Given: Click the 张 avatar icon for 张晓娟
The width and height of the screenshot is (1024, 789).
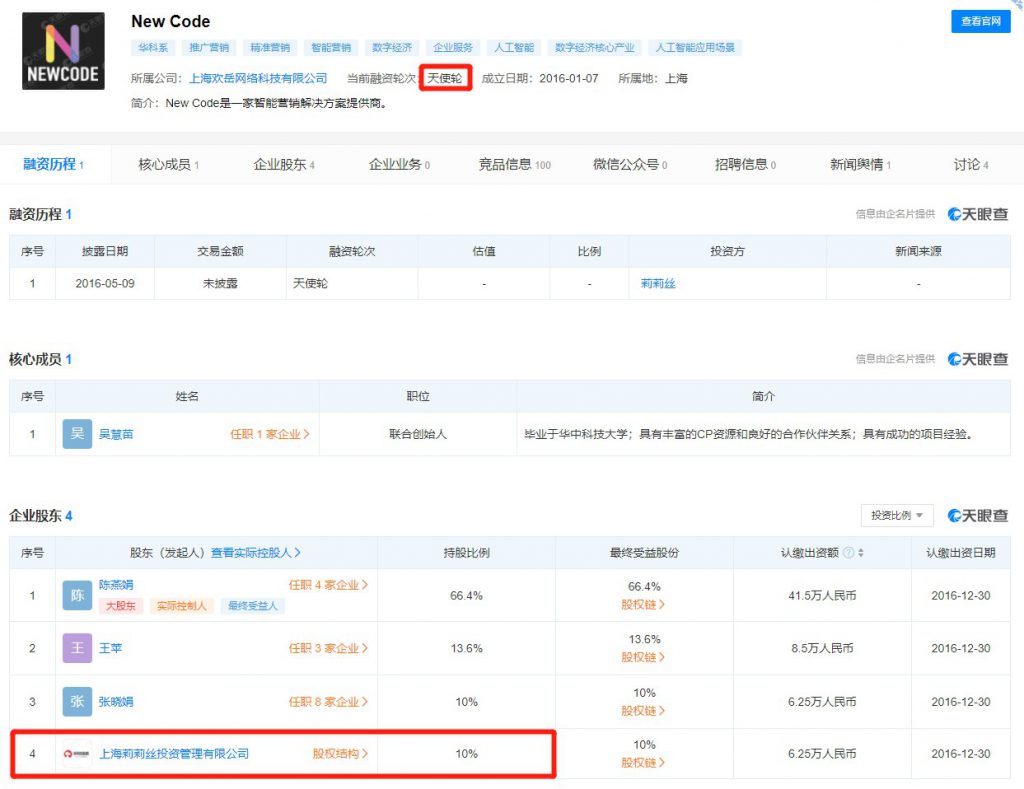Looking at the screenshot, I should [77, 701].
